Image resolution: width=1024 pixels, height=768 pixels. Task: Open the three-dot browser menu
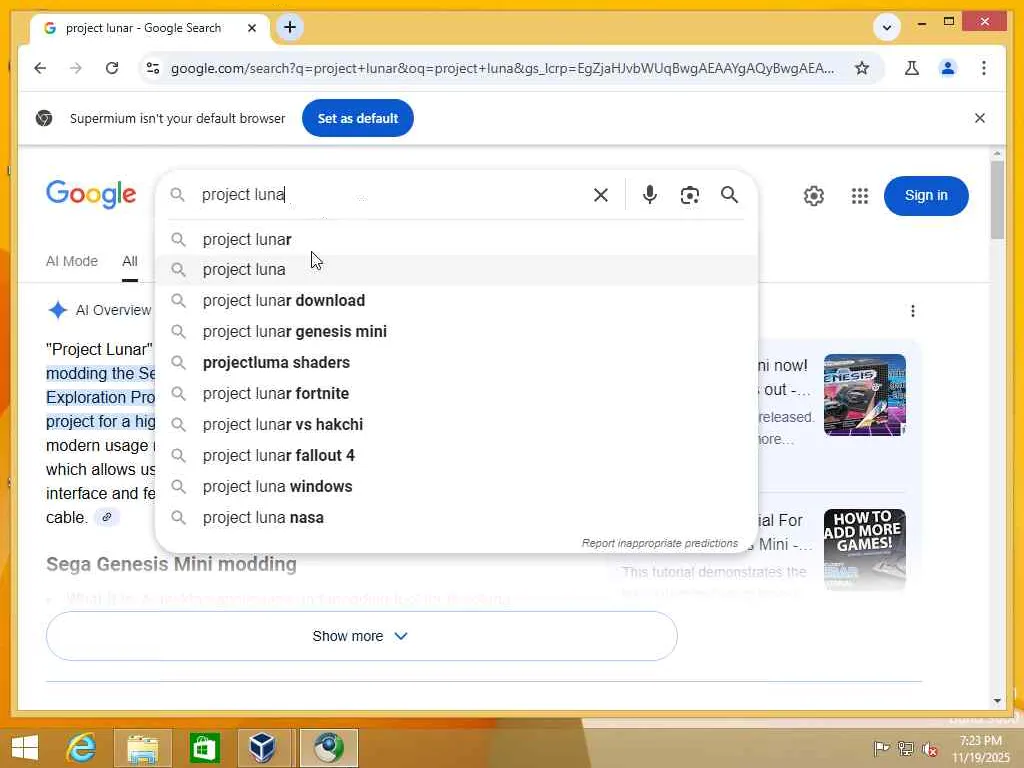click(x=984, y=68)
